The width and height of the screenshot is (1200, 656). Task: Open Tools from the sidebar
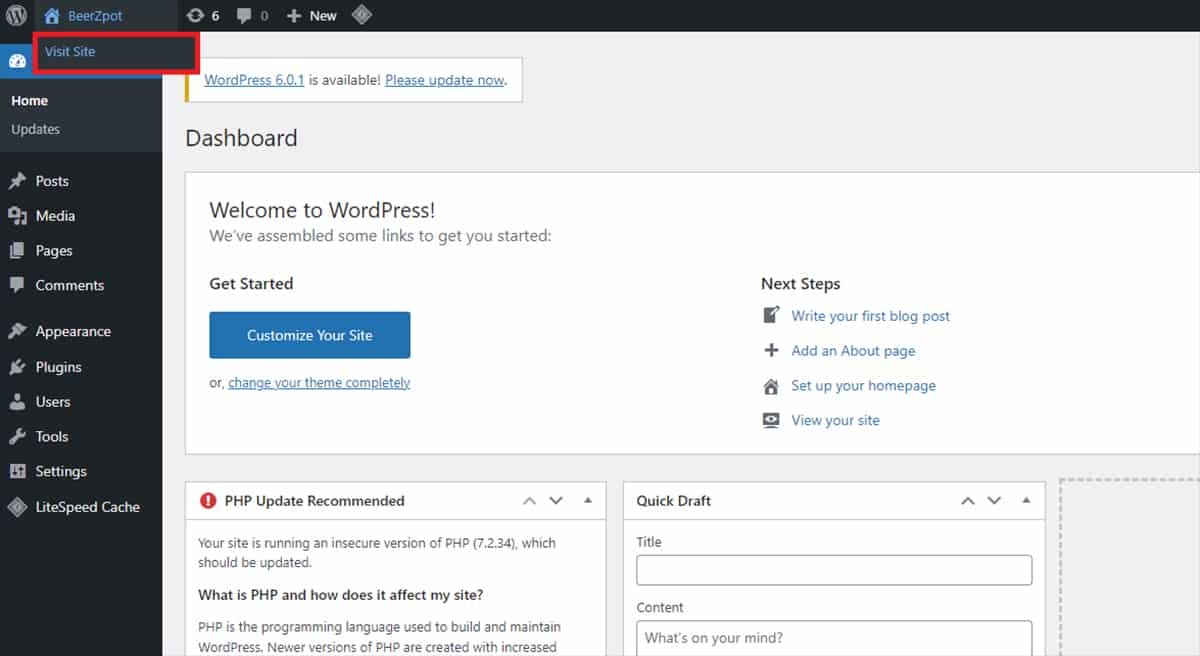[51, 437]
